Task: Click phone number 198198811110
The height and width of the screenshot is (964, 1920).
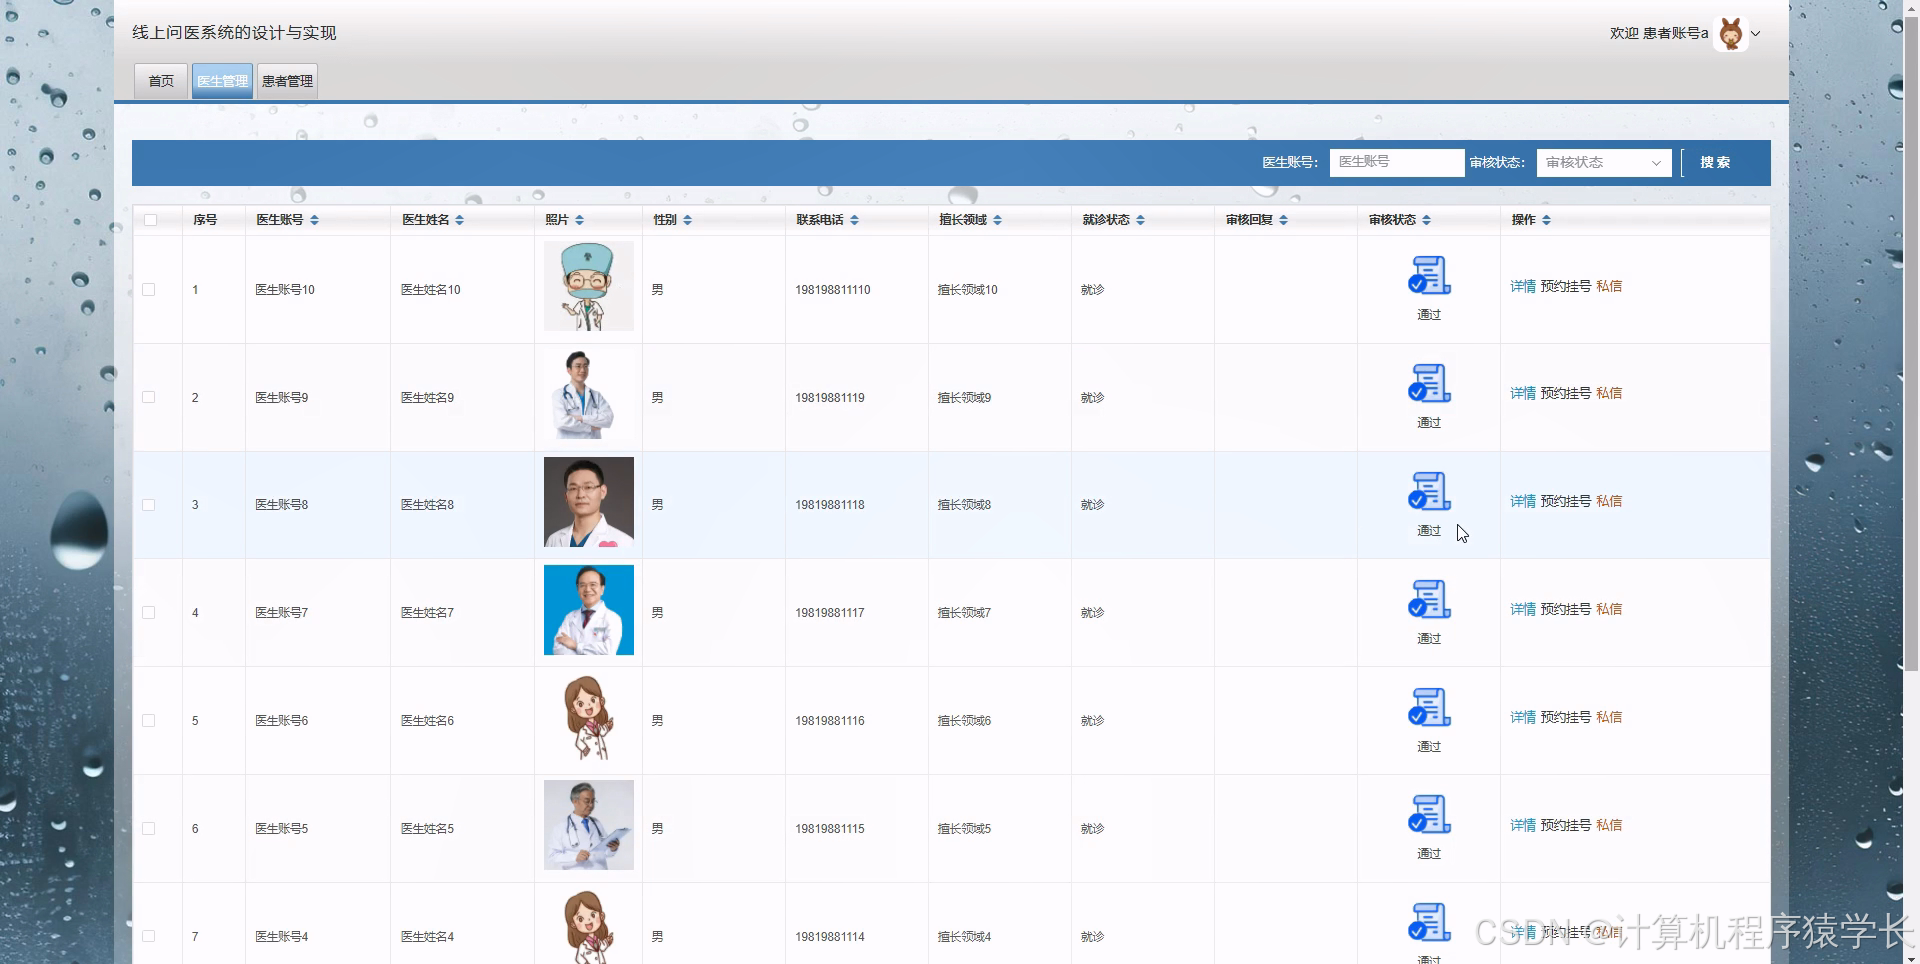Action: pos(833,290)
